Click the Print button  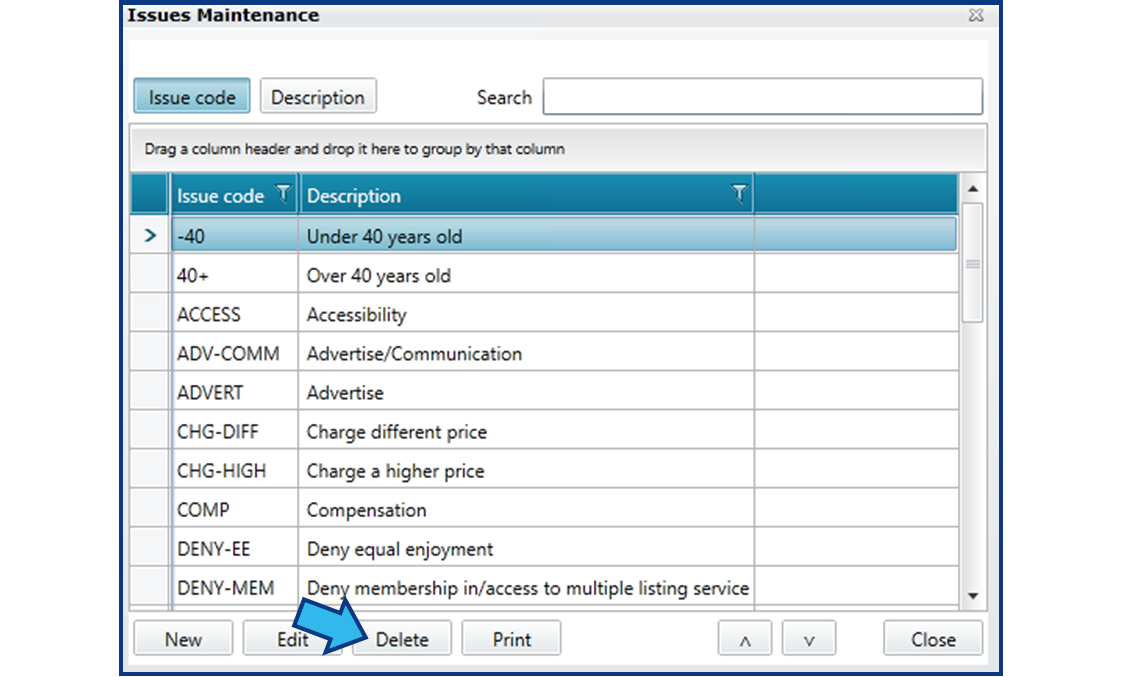(512, 638)
